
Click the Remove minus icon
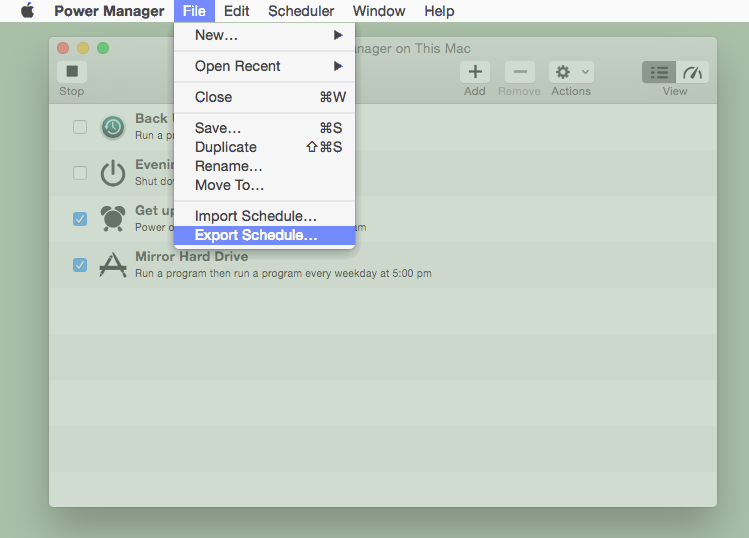click(x=520, y=72)
